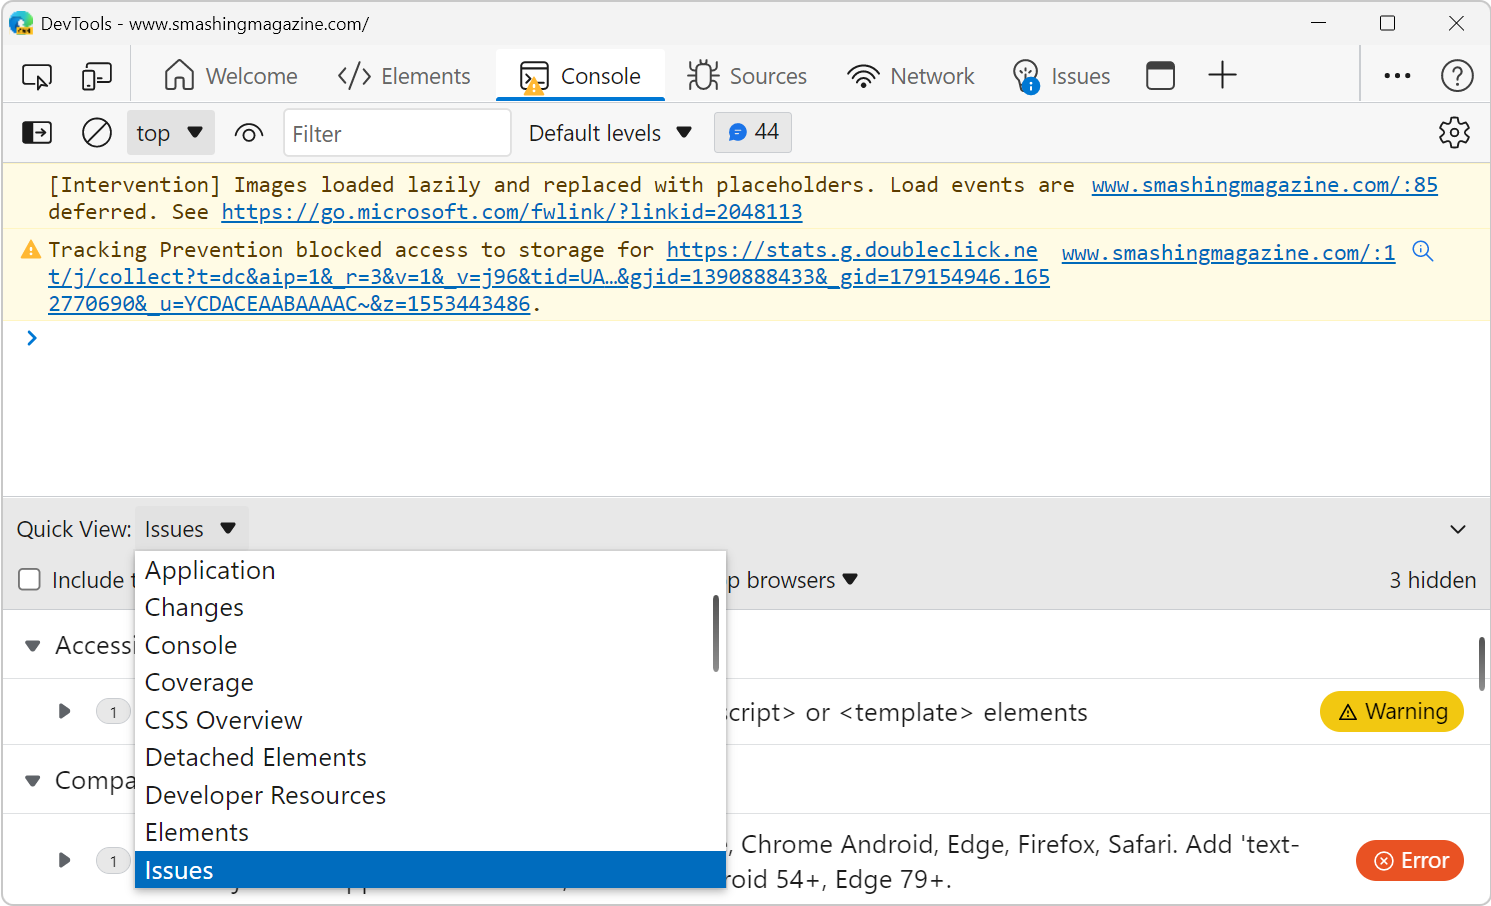Click inside the console Filter field
This screenshot has width=1491, height=906.
click(396, 132)
